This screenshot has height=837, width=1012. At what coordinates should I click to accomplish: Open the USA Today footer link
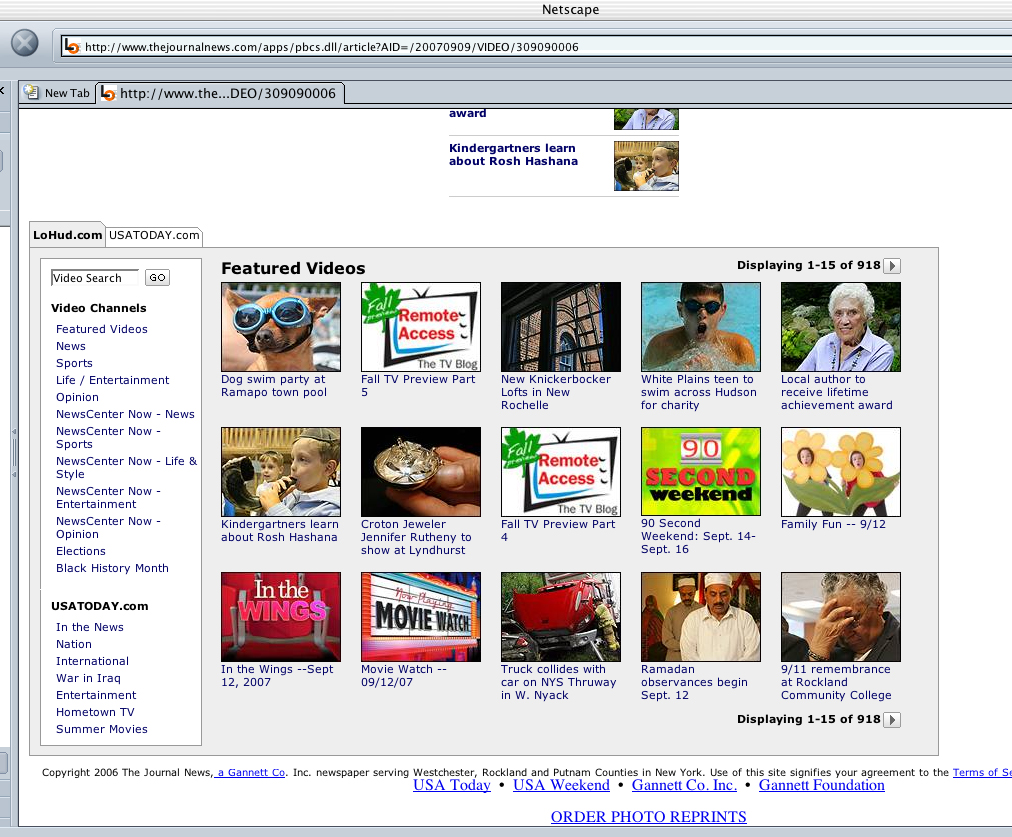pyautogui.click(x=452, y=785)
